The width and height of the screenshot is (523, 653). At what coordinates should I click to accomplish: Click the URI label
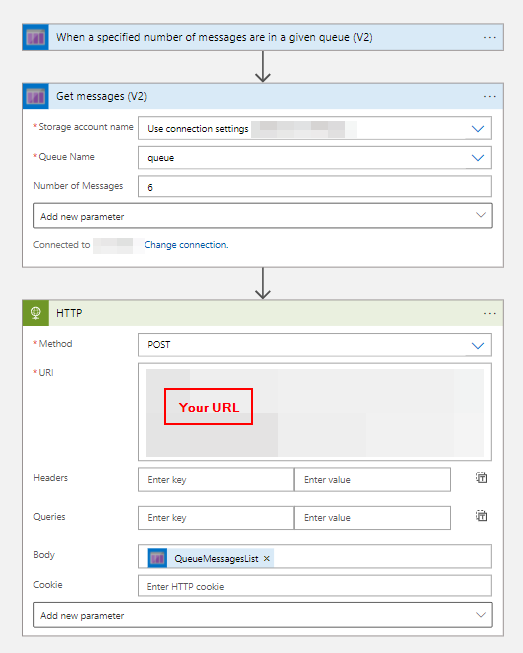46,373
